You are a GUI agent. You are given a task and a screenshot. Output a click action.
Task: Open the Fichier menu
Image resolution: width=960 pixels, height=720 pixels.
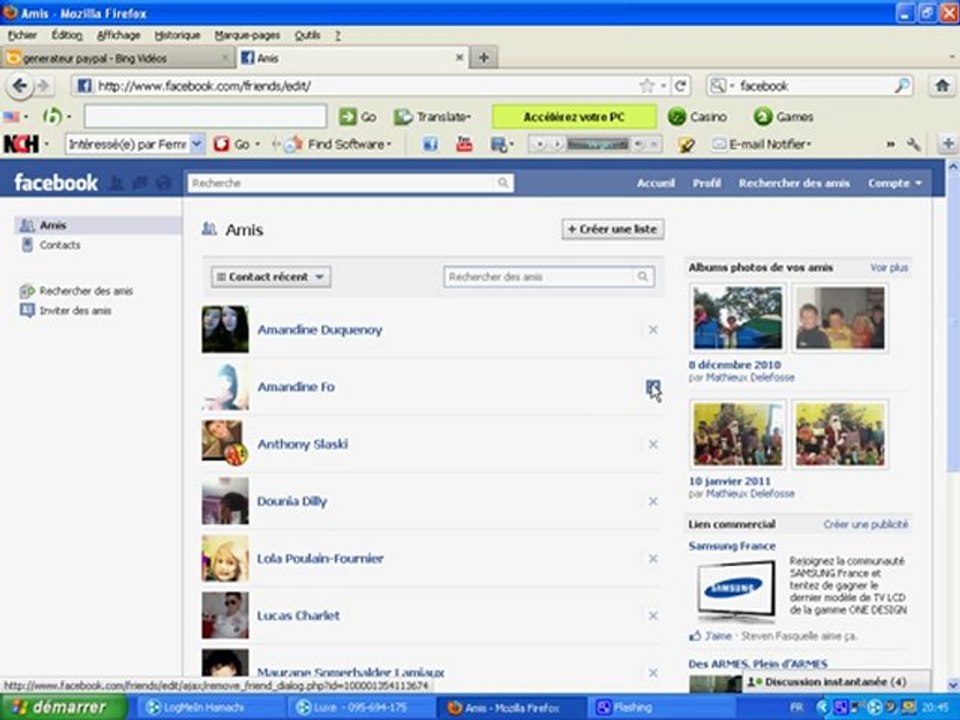22,35
